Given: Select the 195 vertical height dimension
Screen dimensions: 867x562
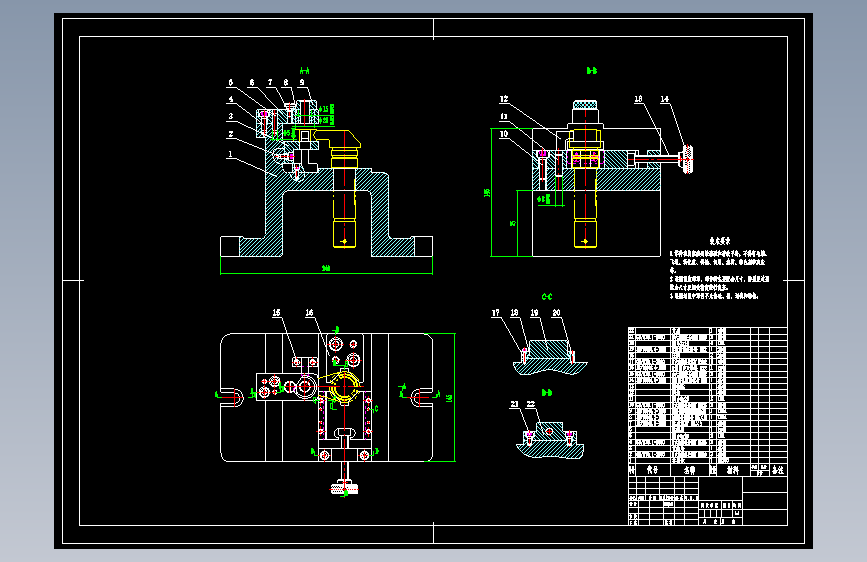Looking at the screenshot, I should point(487,192).
